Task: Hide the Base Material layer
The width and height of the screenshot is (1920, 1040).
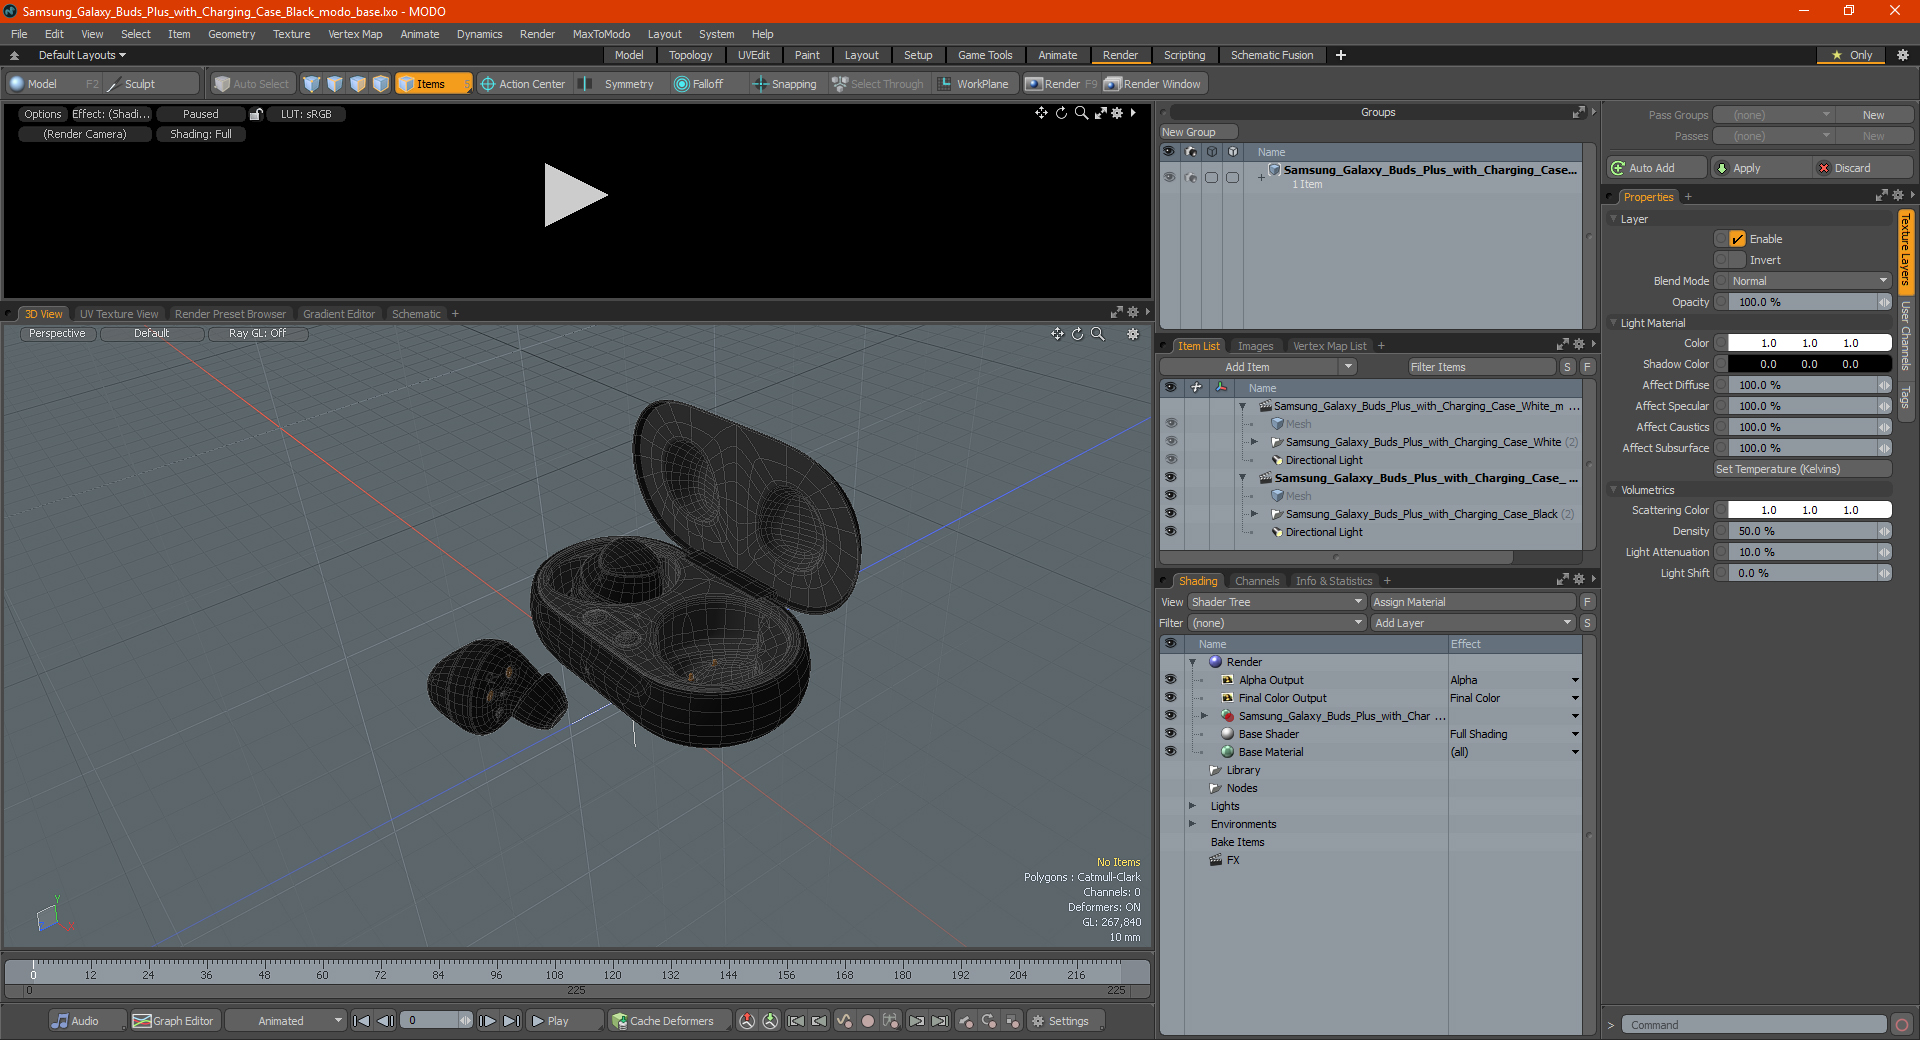Action: coord(1170,752)
